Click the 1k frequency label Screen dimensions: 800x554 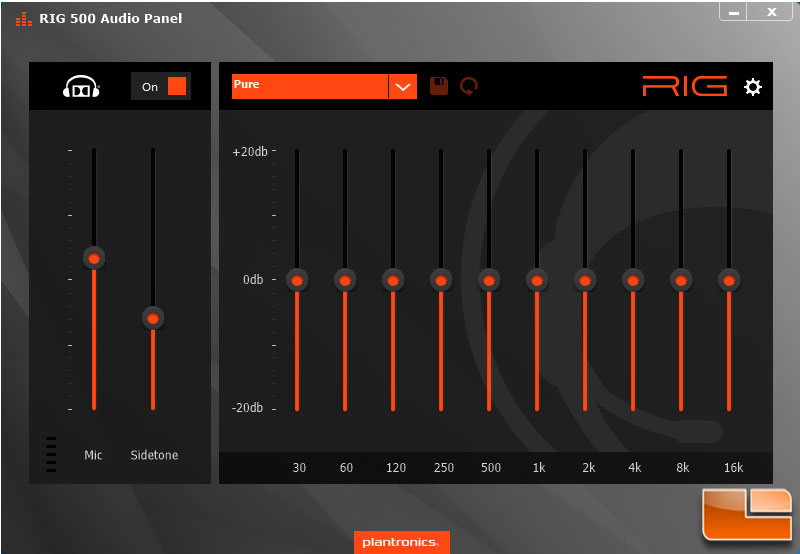(x=539, y=468)
